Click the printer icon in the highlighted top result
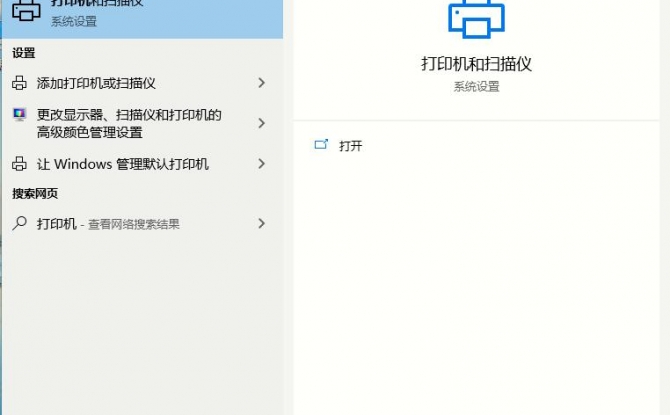The width and height of the screenshot is (670, 415). pyautogui.click(x=26, y=10)
